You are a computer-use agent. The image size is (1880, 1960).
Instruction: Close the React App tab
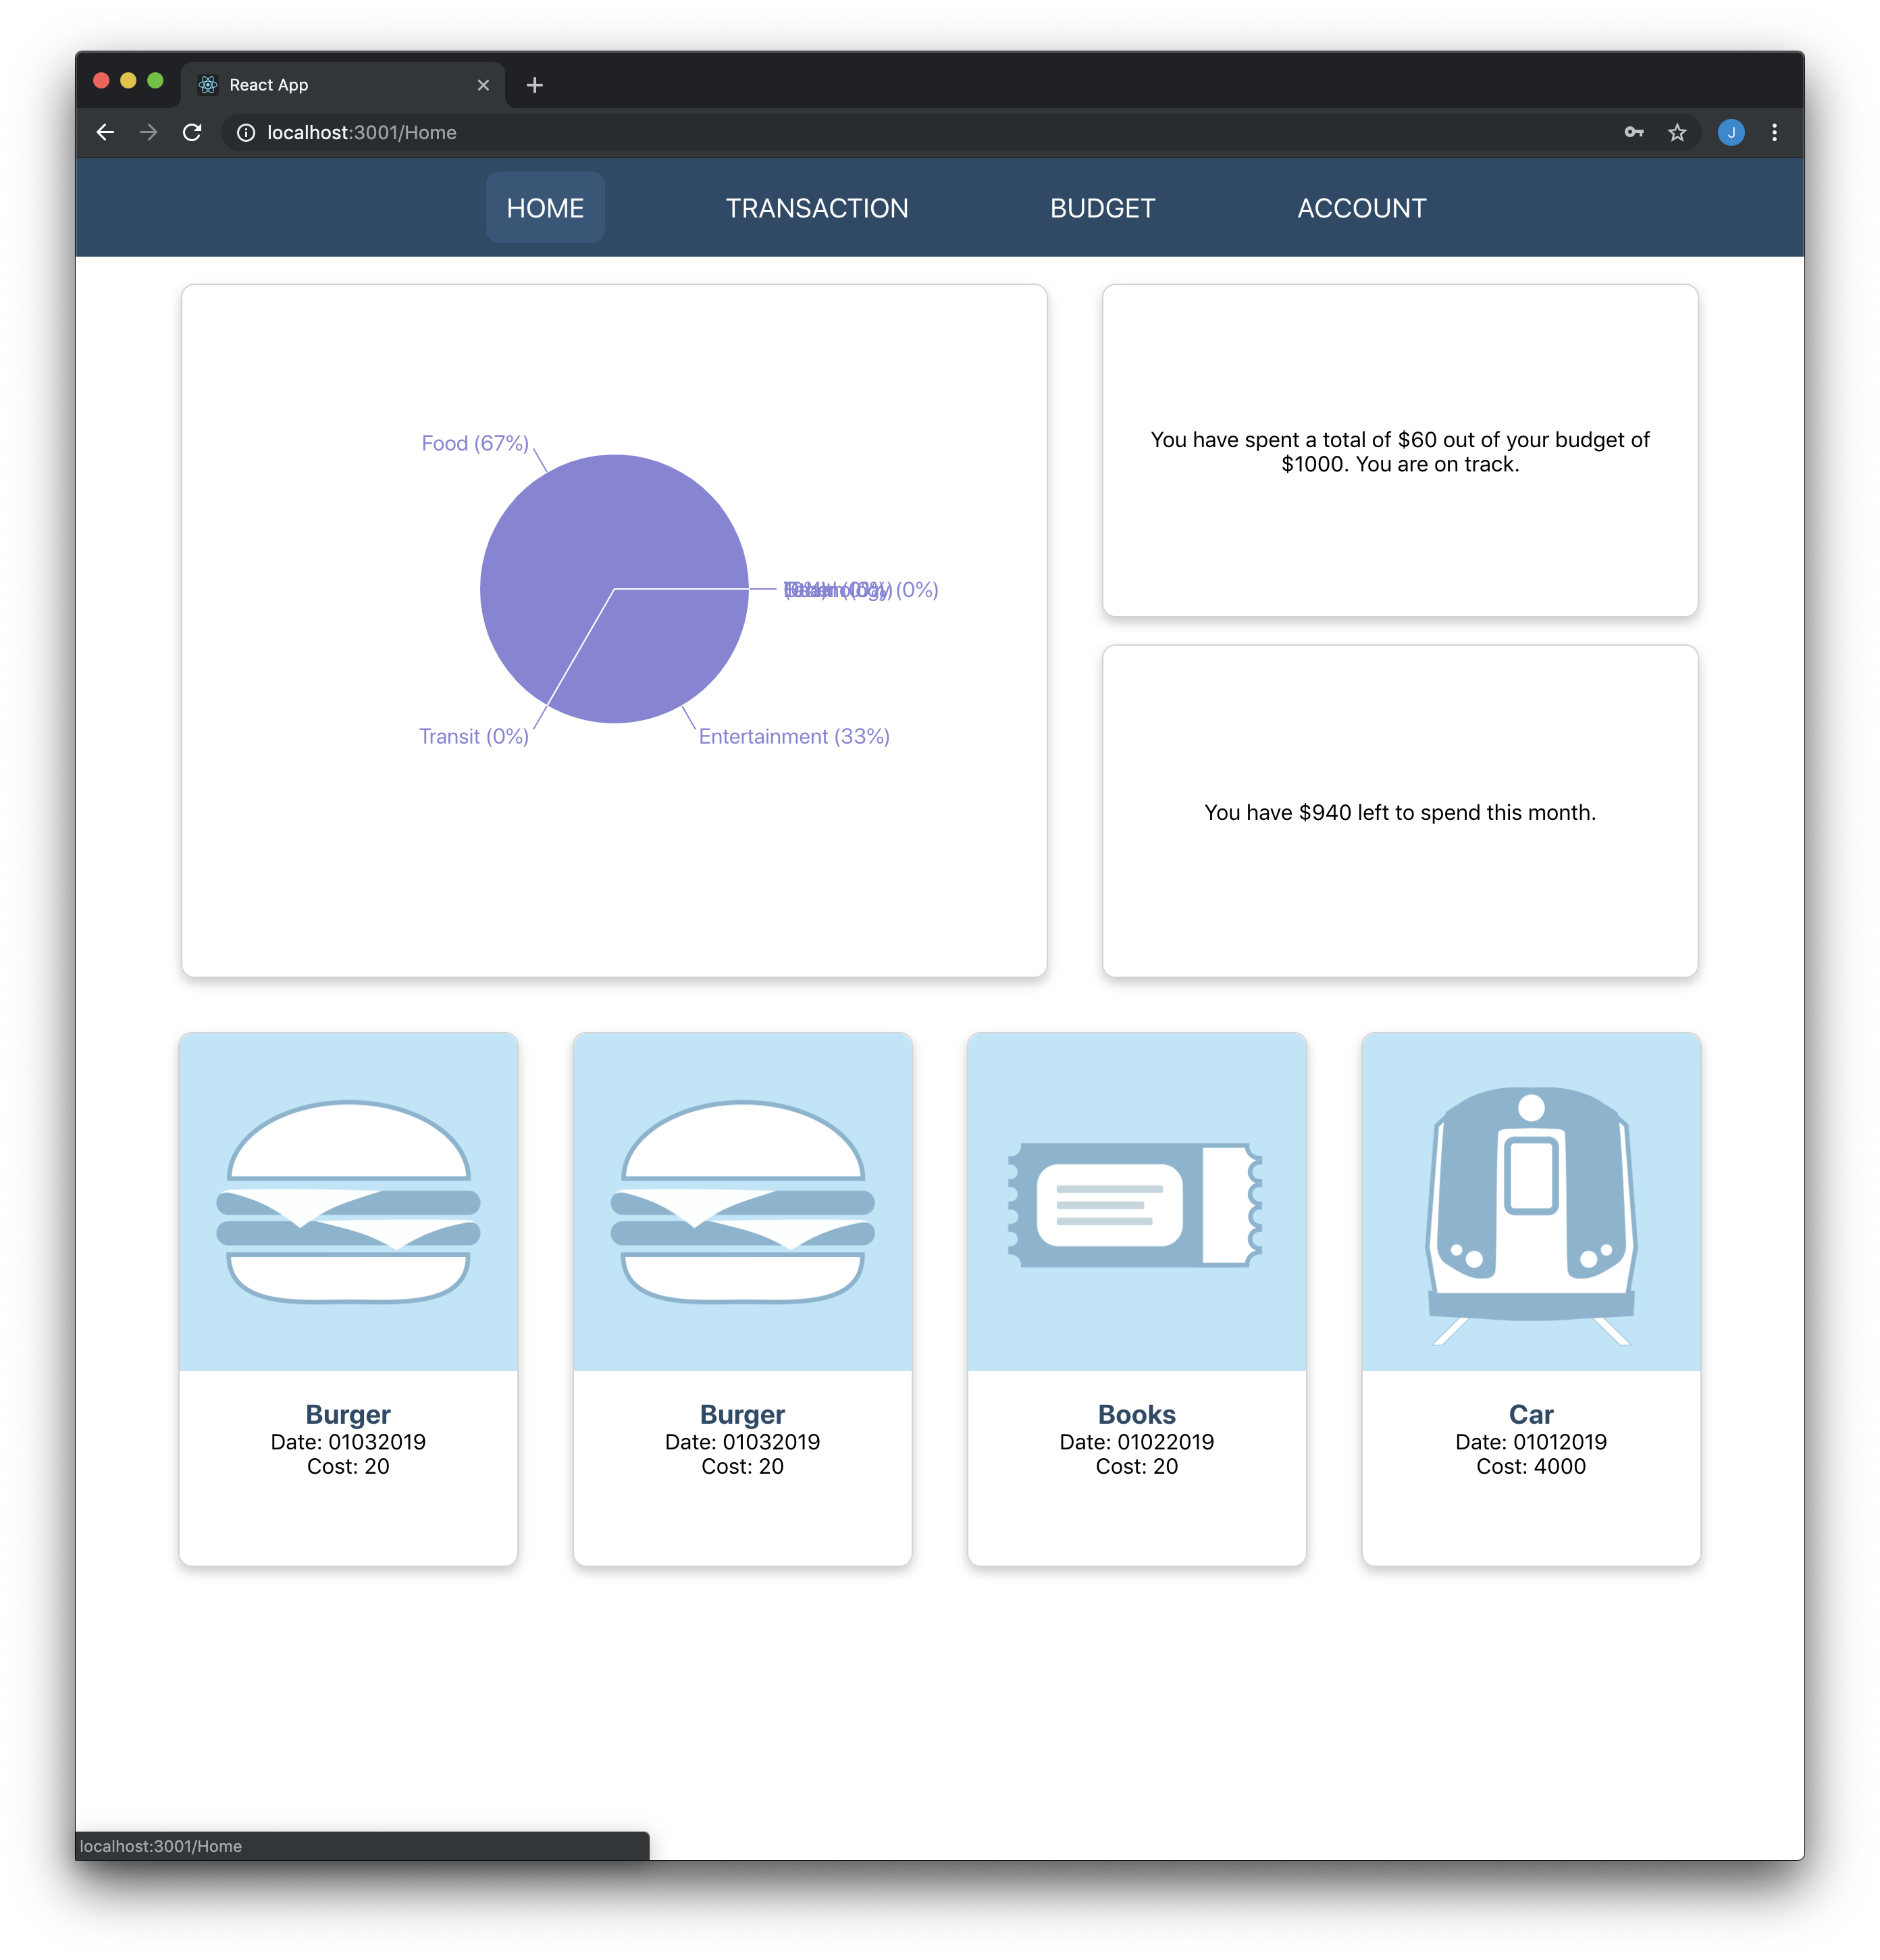pos(483,85)
